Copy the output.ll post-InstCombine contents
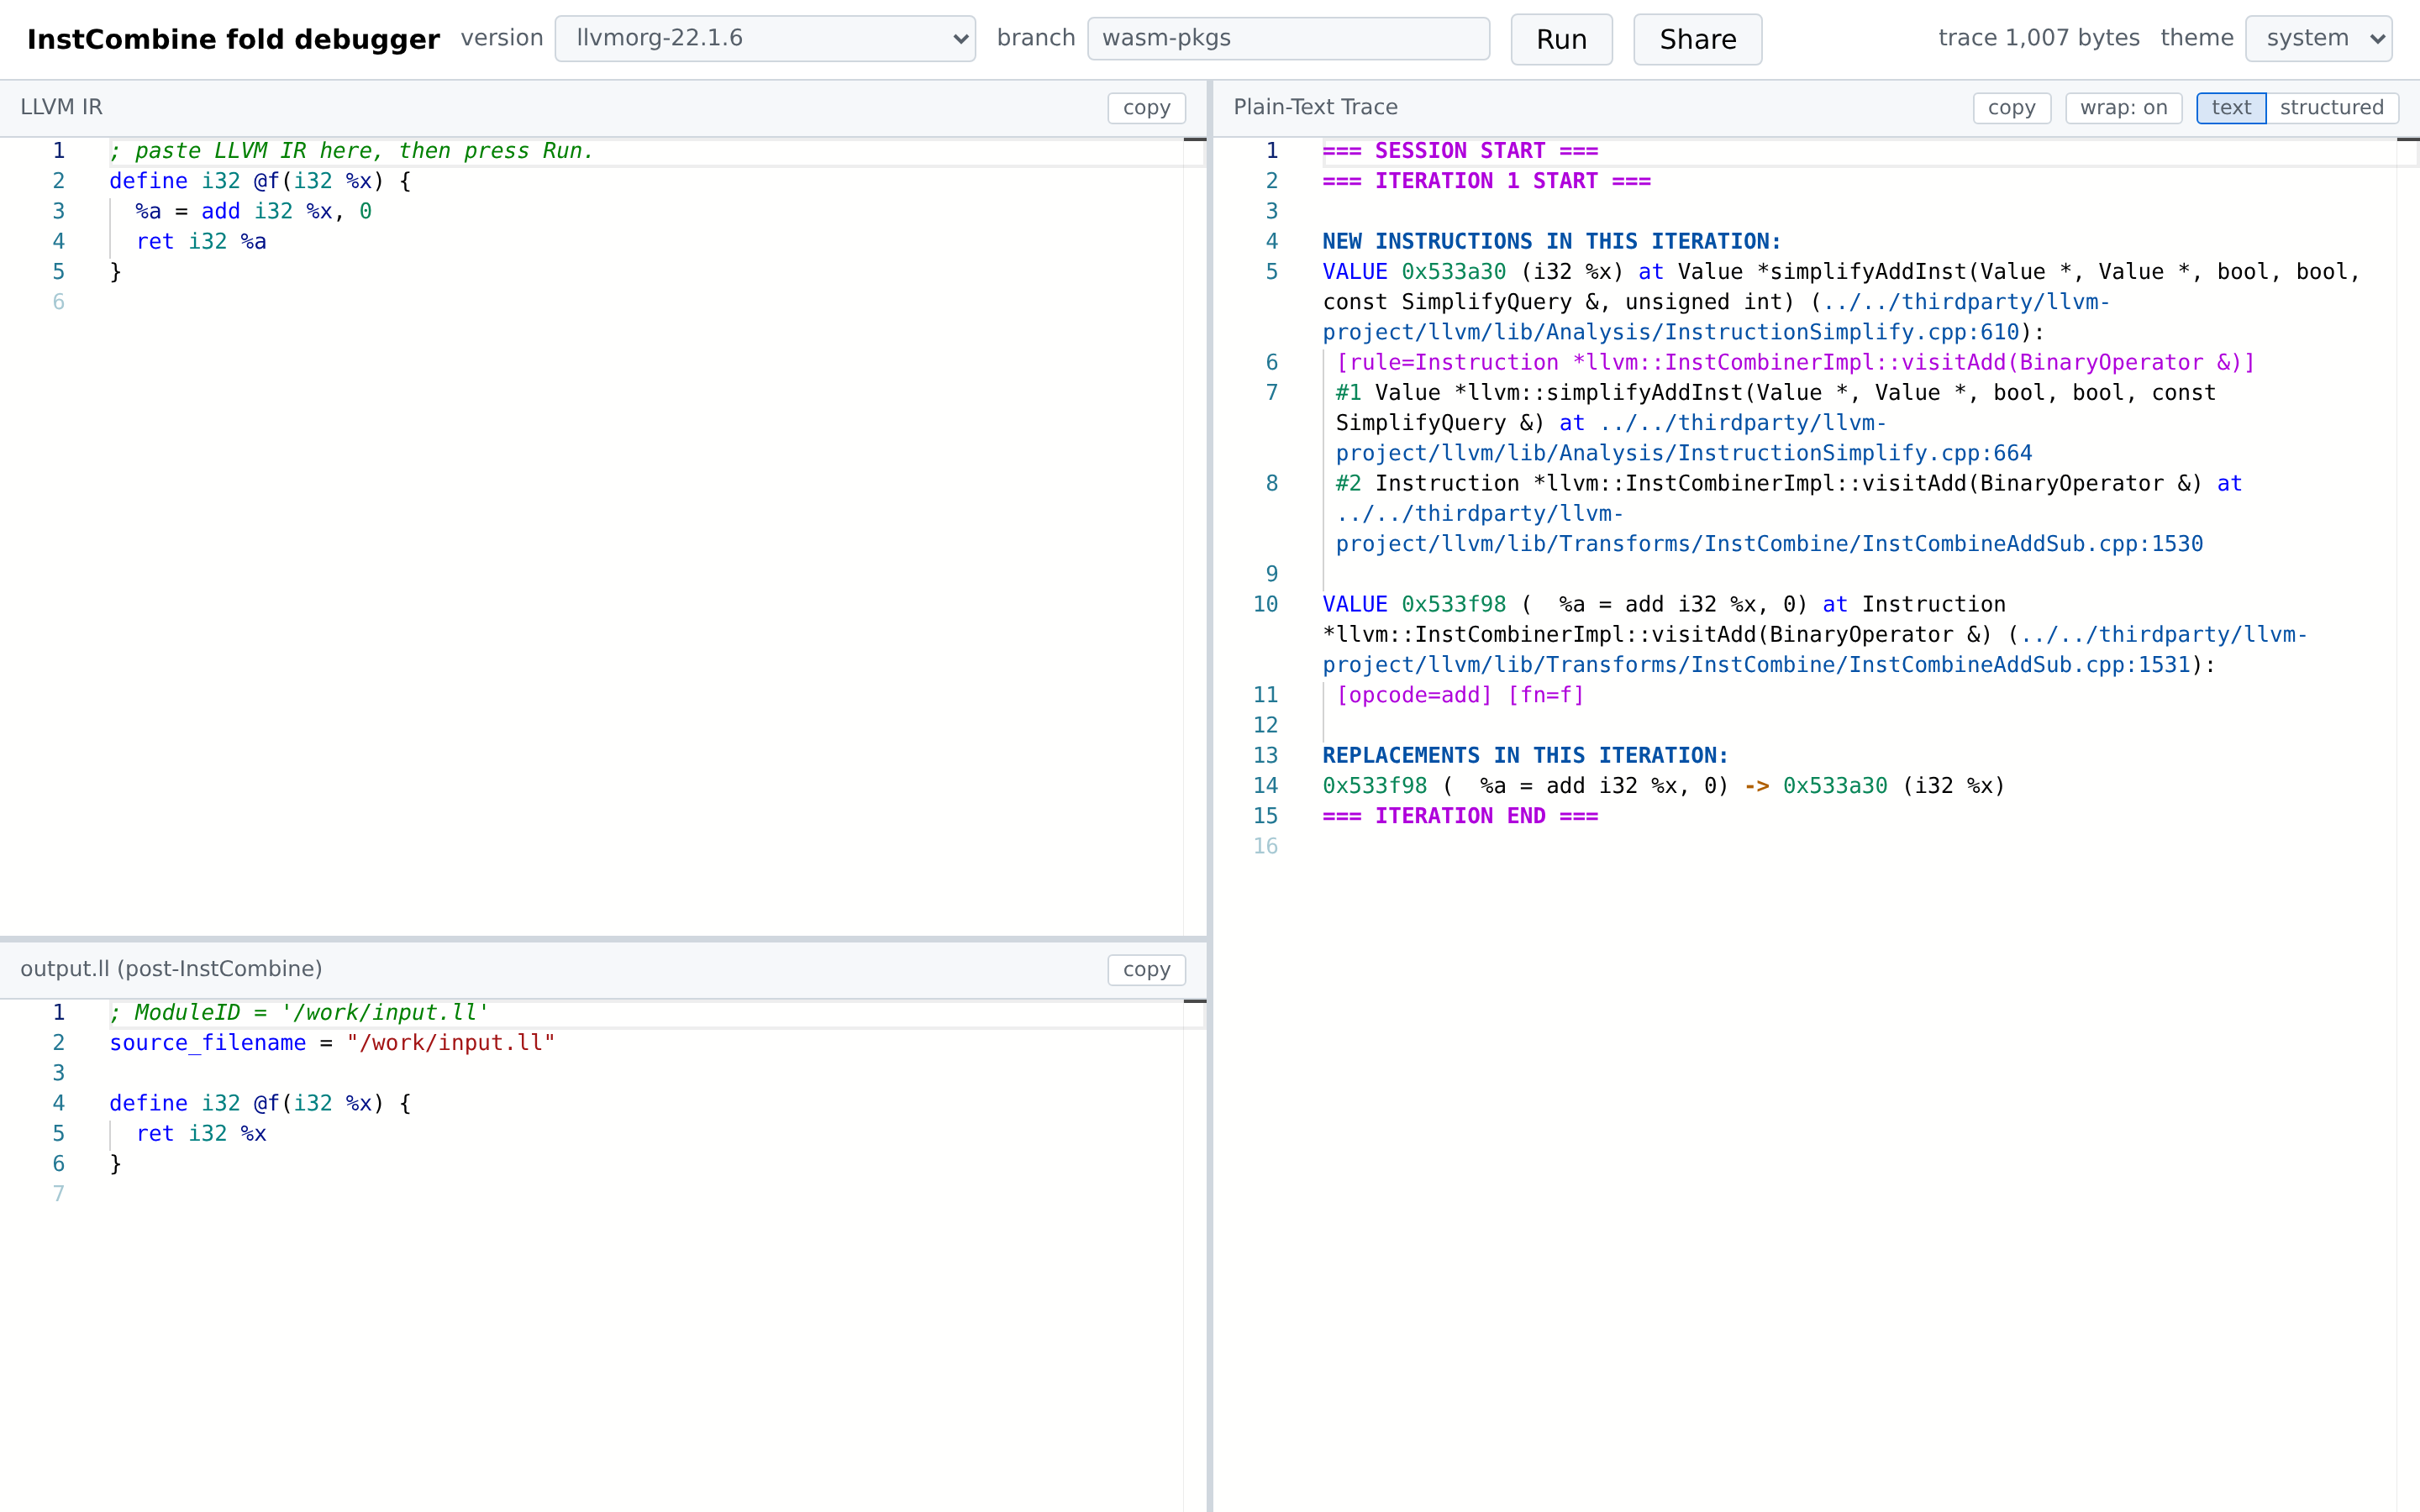 click(x=1146, y=970)
